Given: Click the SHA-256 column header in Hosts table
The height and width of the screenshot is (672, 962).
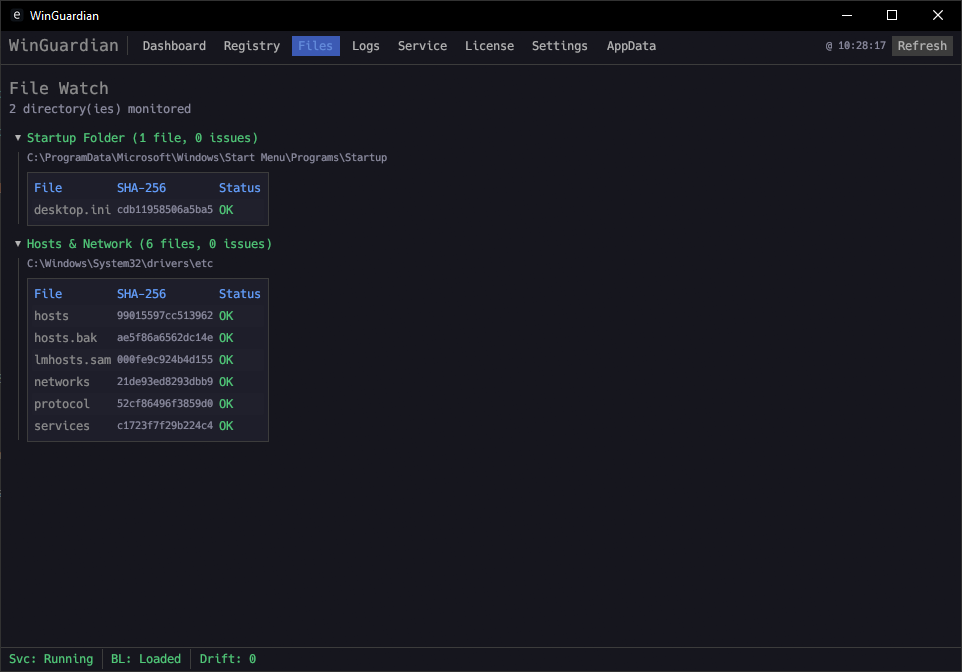Looking at the screenshot, I should (141, 294).
